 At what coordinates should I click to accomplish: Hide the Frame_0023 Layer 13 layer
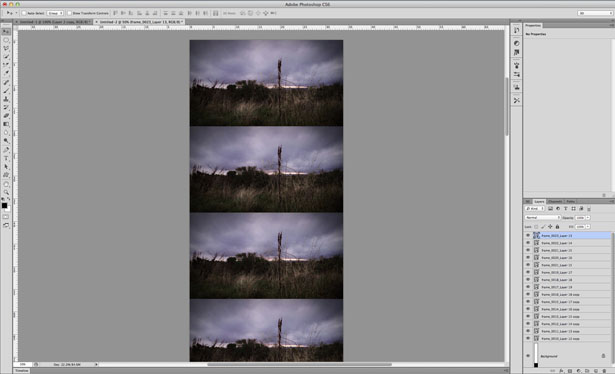point(528,235)
